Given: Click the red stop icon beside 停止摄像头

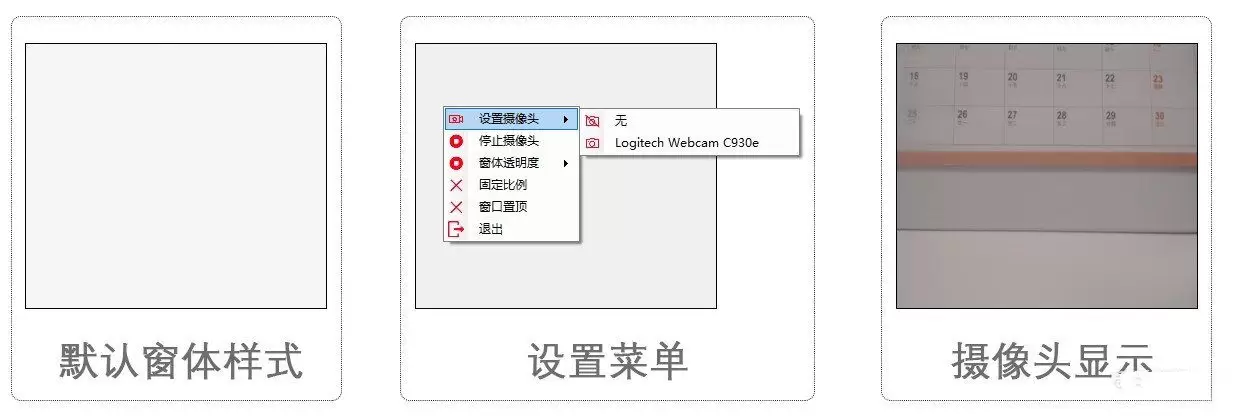Looking at the screenshot, I should coord(456,141).
